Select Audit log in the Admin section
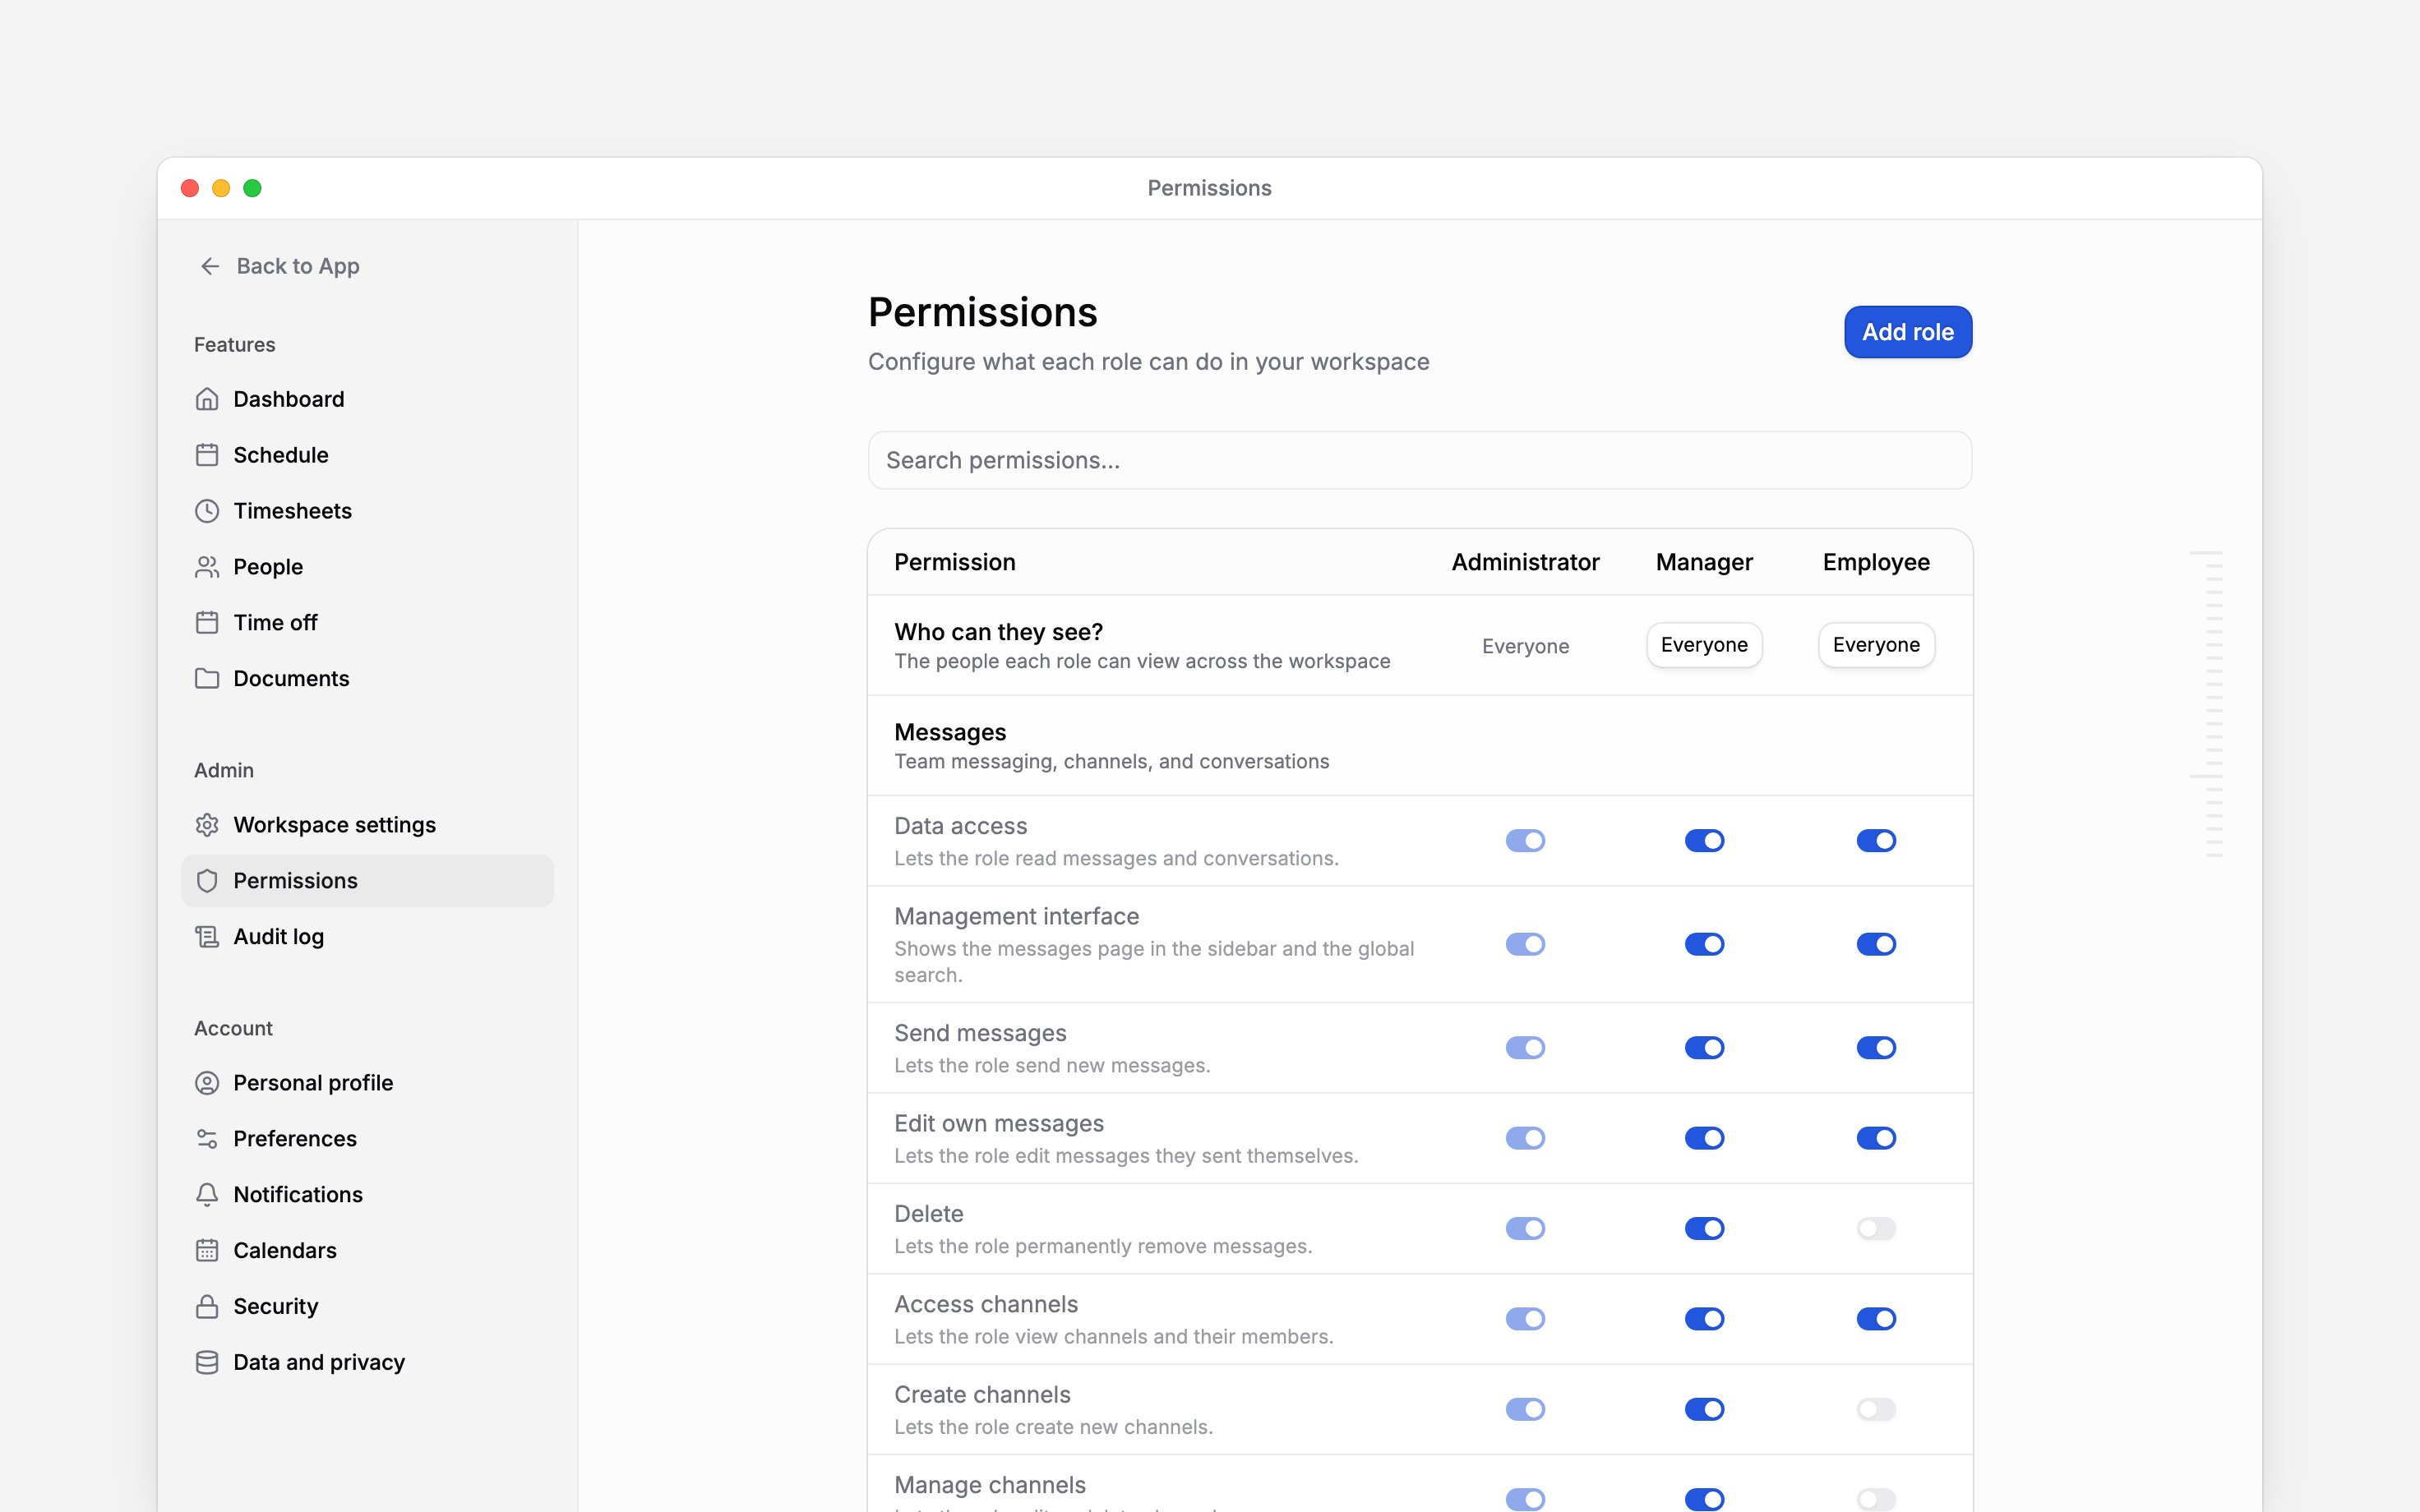Viewport: 2420px width, 1512px height. point(367,937)
